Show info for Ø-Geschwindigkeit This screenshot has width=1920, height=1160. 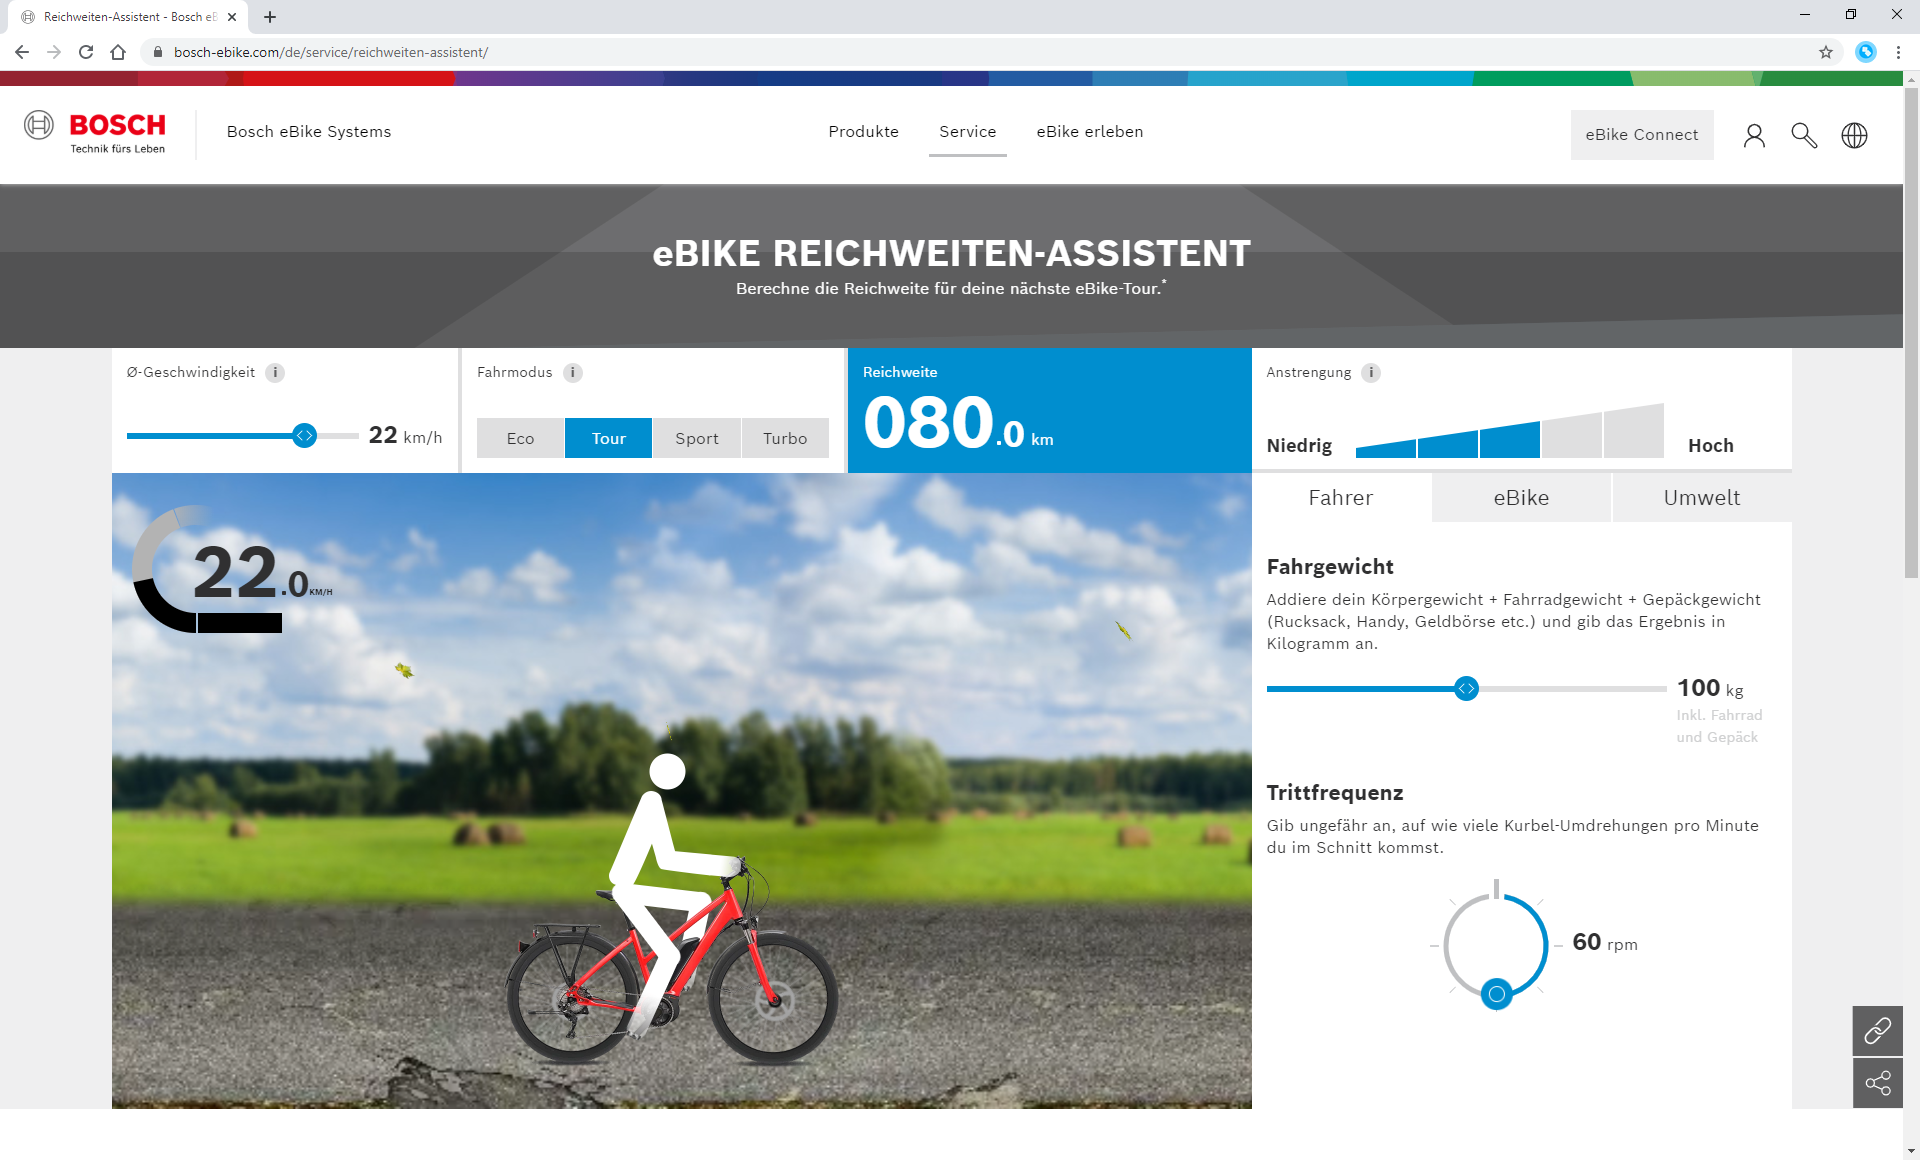276,372
